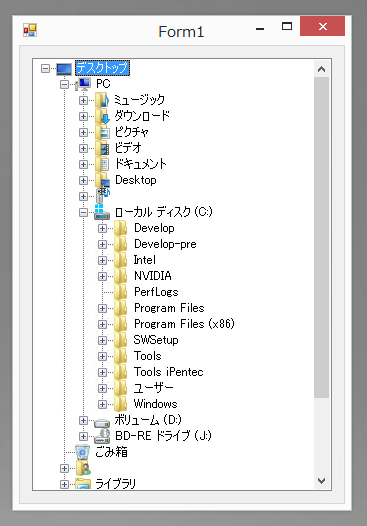The width and height of the screenshot is (367, 526).
Task: Click the vertical scrollbar thumb
Action: (321, 238)
